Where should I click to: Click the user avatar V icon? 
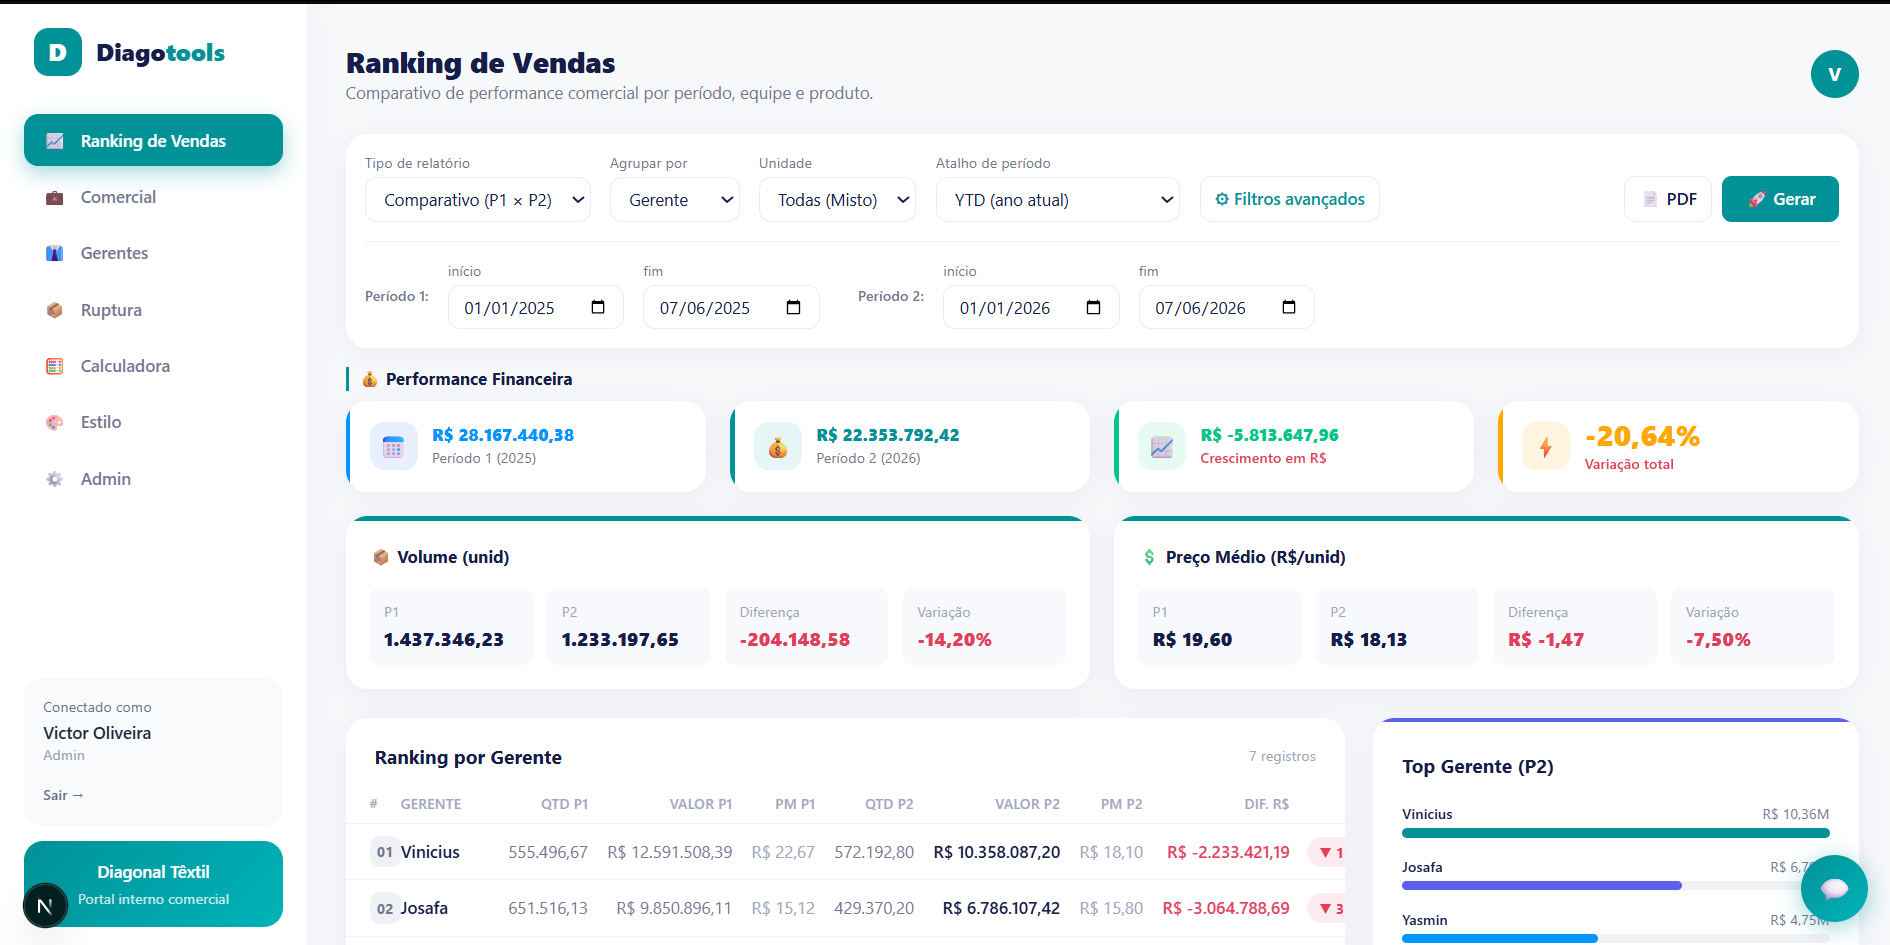[x=1834, y=74]
